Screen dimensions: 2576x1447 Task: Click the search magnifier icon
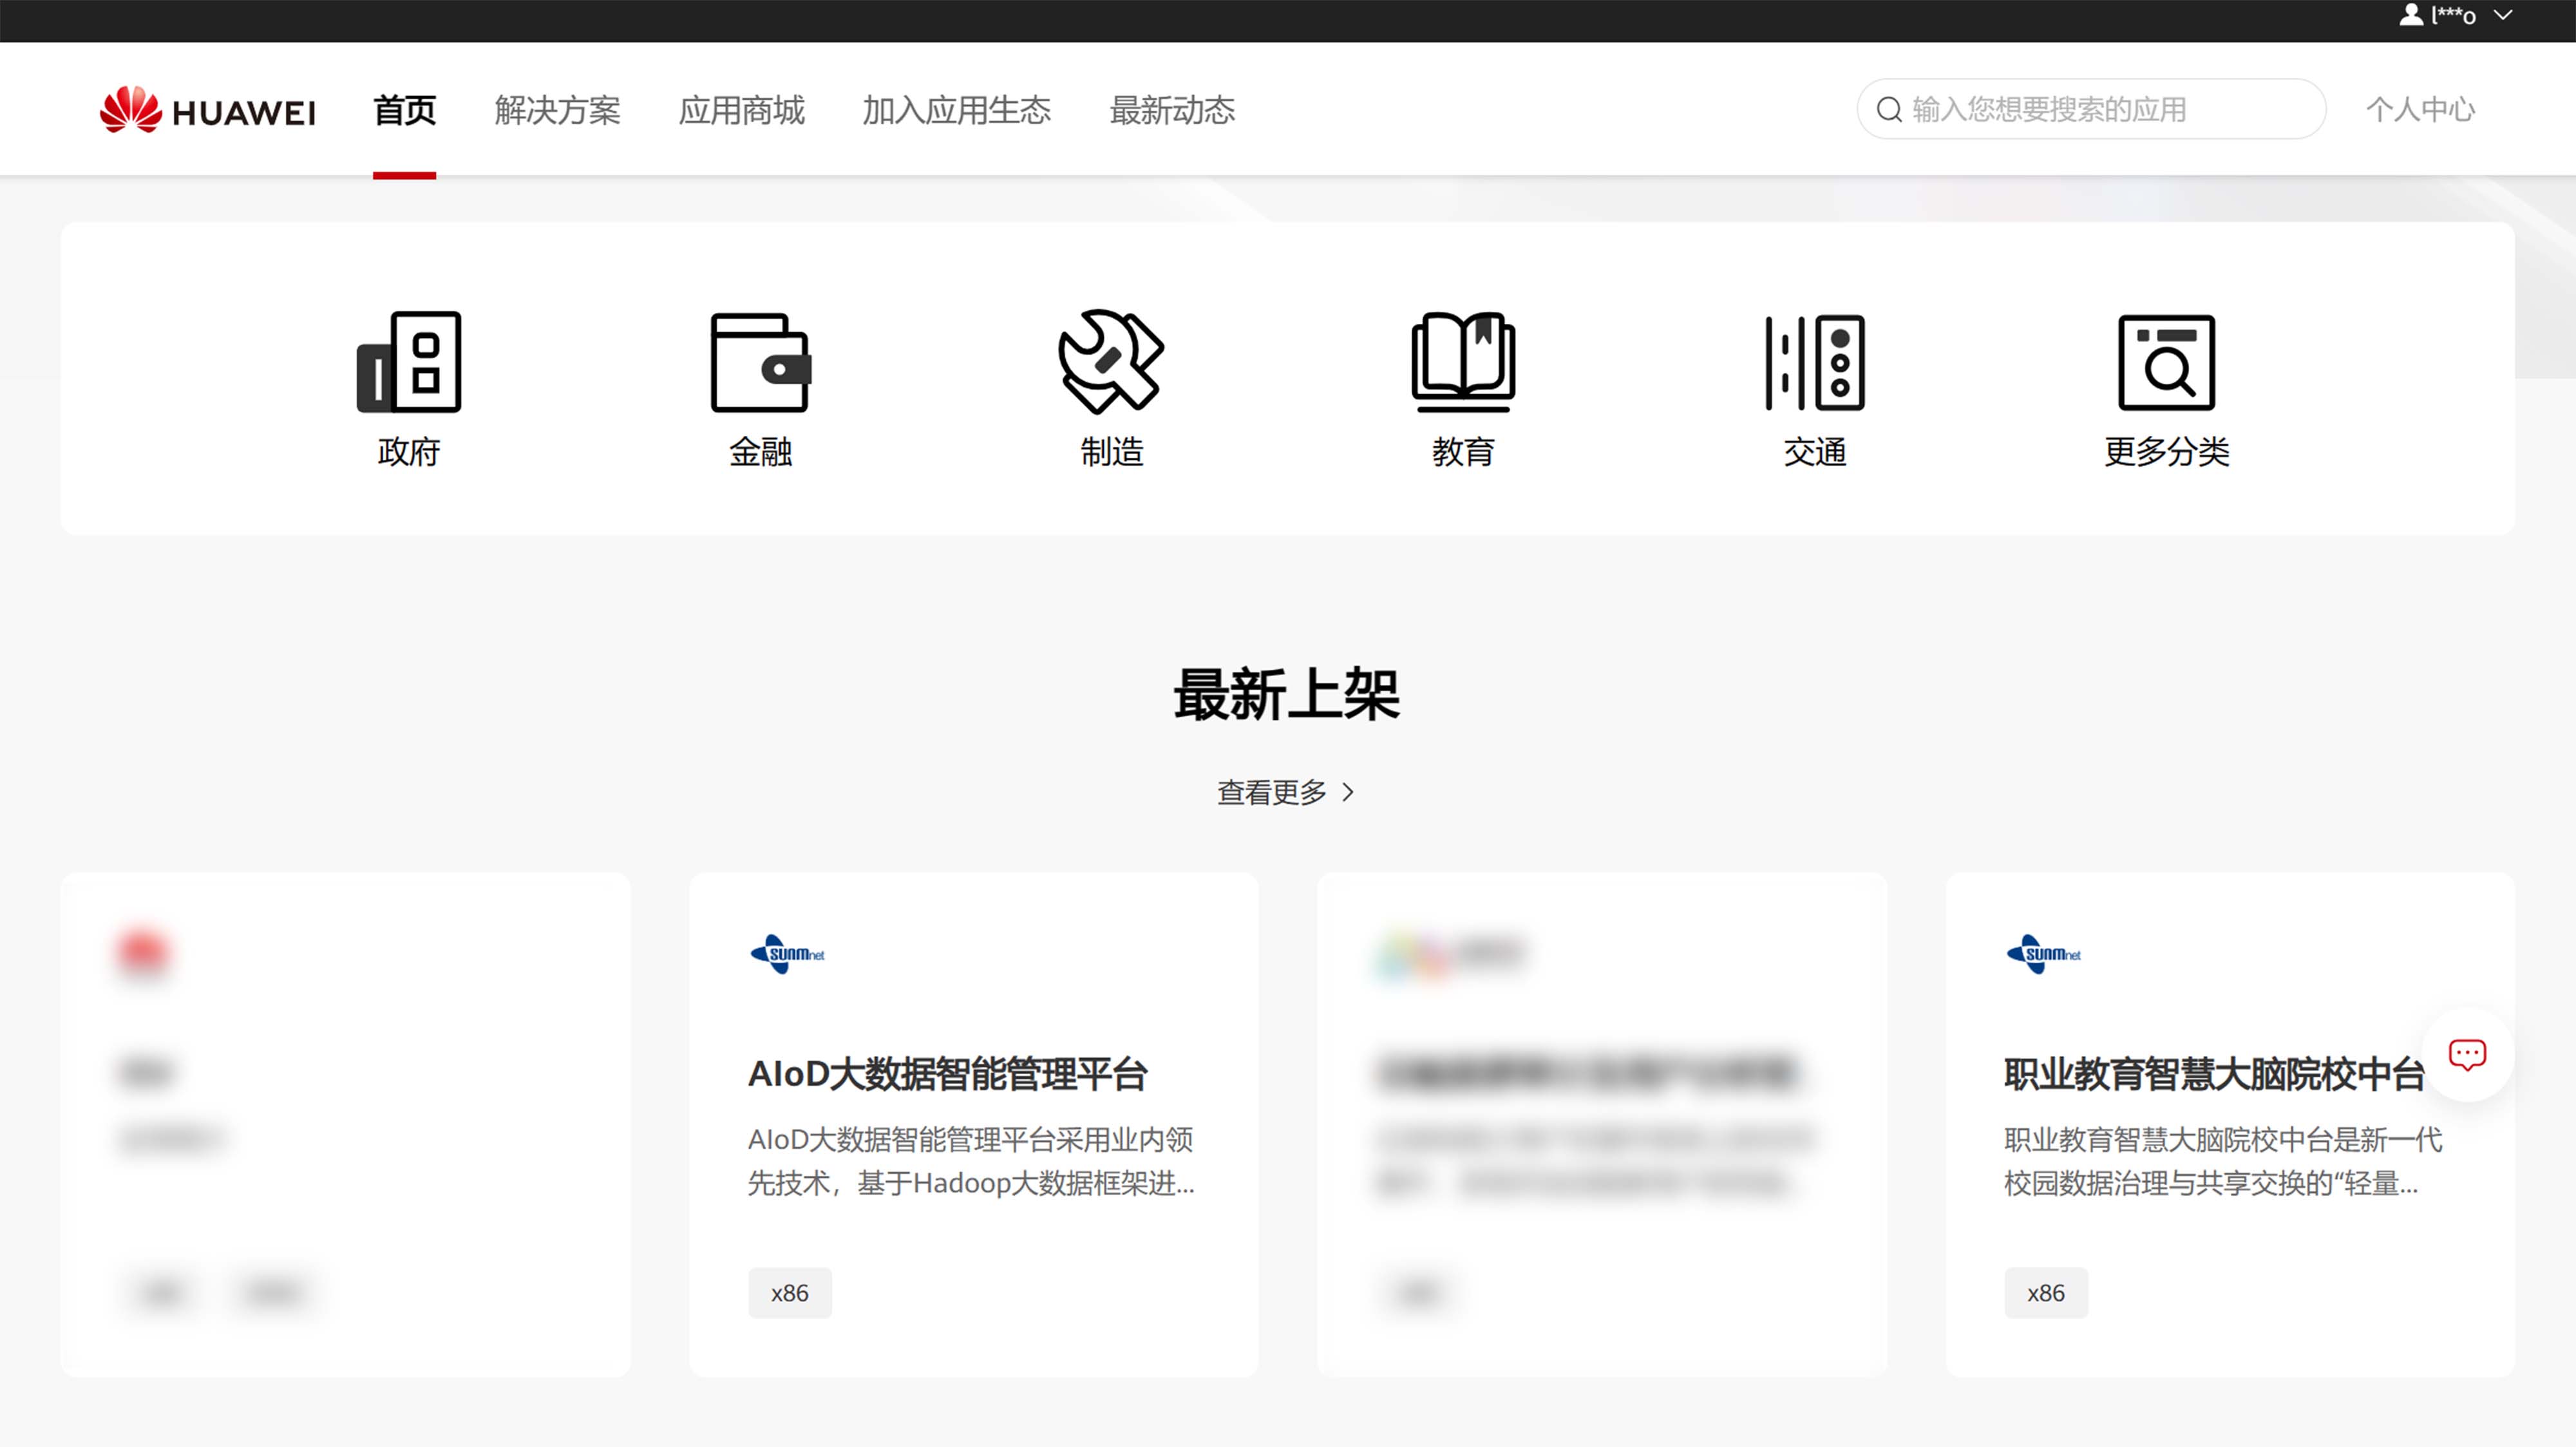click(x=1889, y=109)
